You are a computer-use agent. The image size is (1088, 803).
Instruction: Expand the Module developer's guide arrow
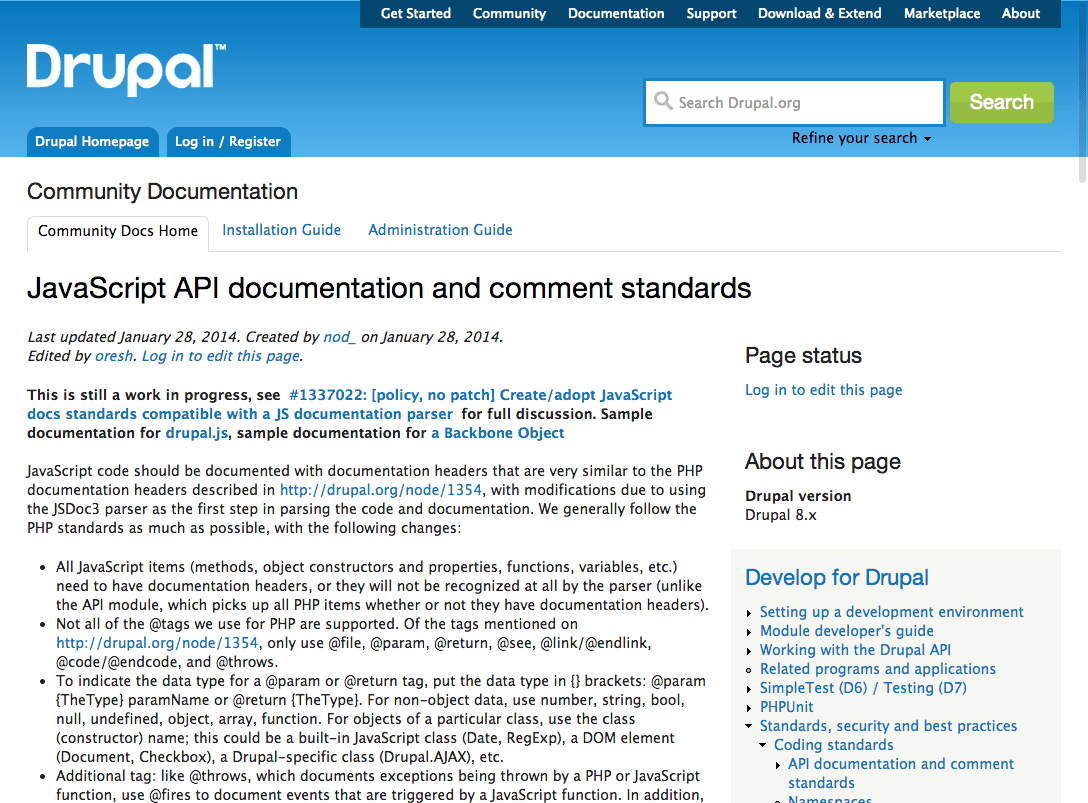750,632
